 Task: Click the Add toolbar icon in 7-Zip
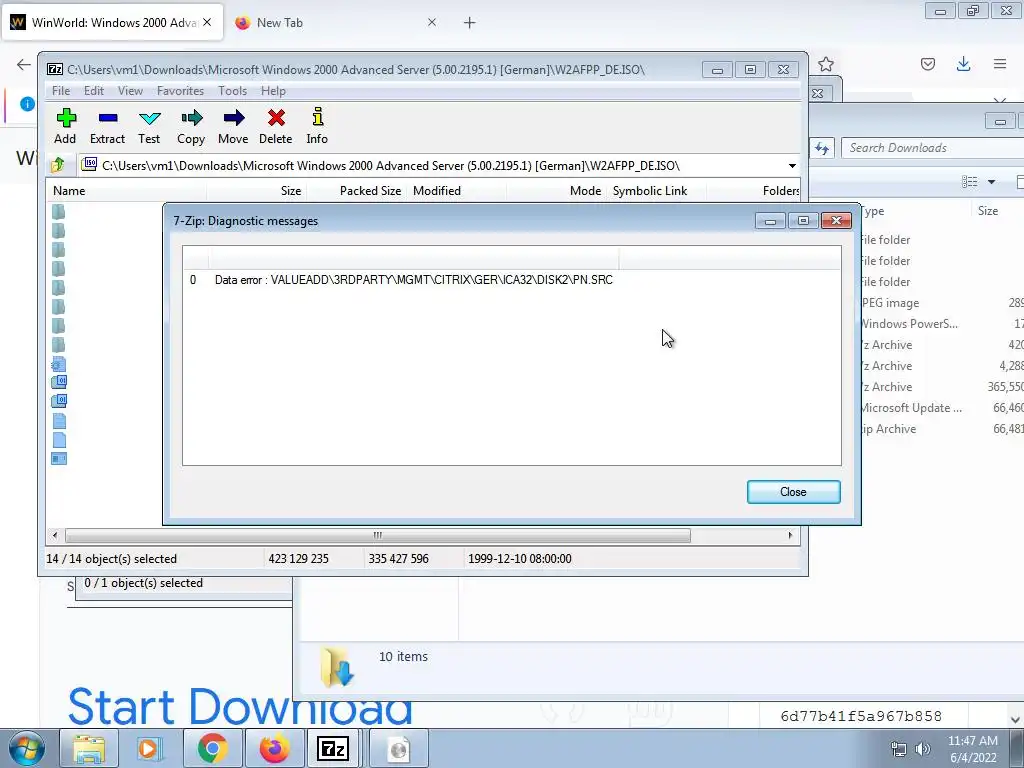click(65, 126)
